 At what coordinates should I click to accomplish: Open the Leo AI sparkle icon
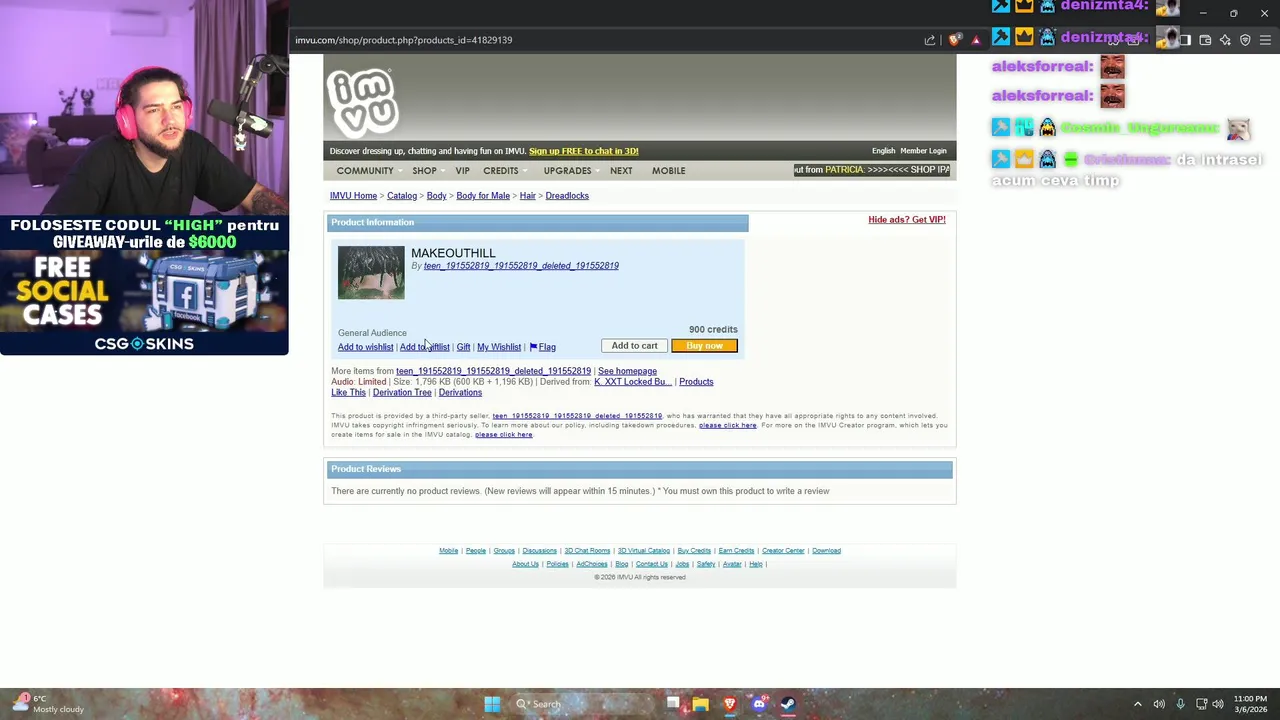[x=1225, y=40]
